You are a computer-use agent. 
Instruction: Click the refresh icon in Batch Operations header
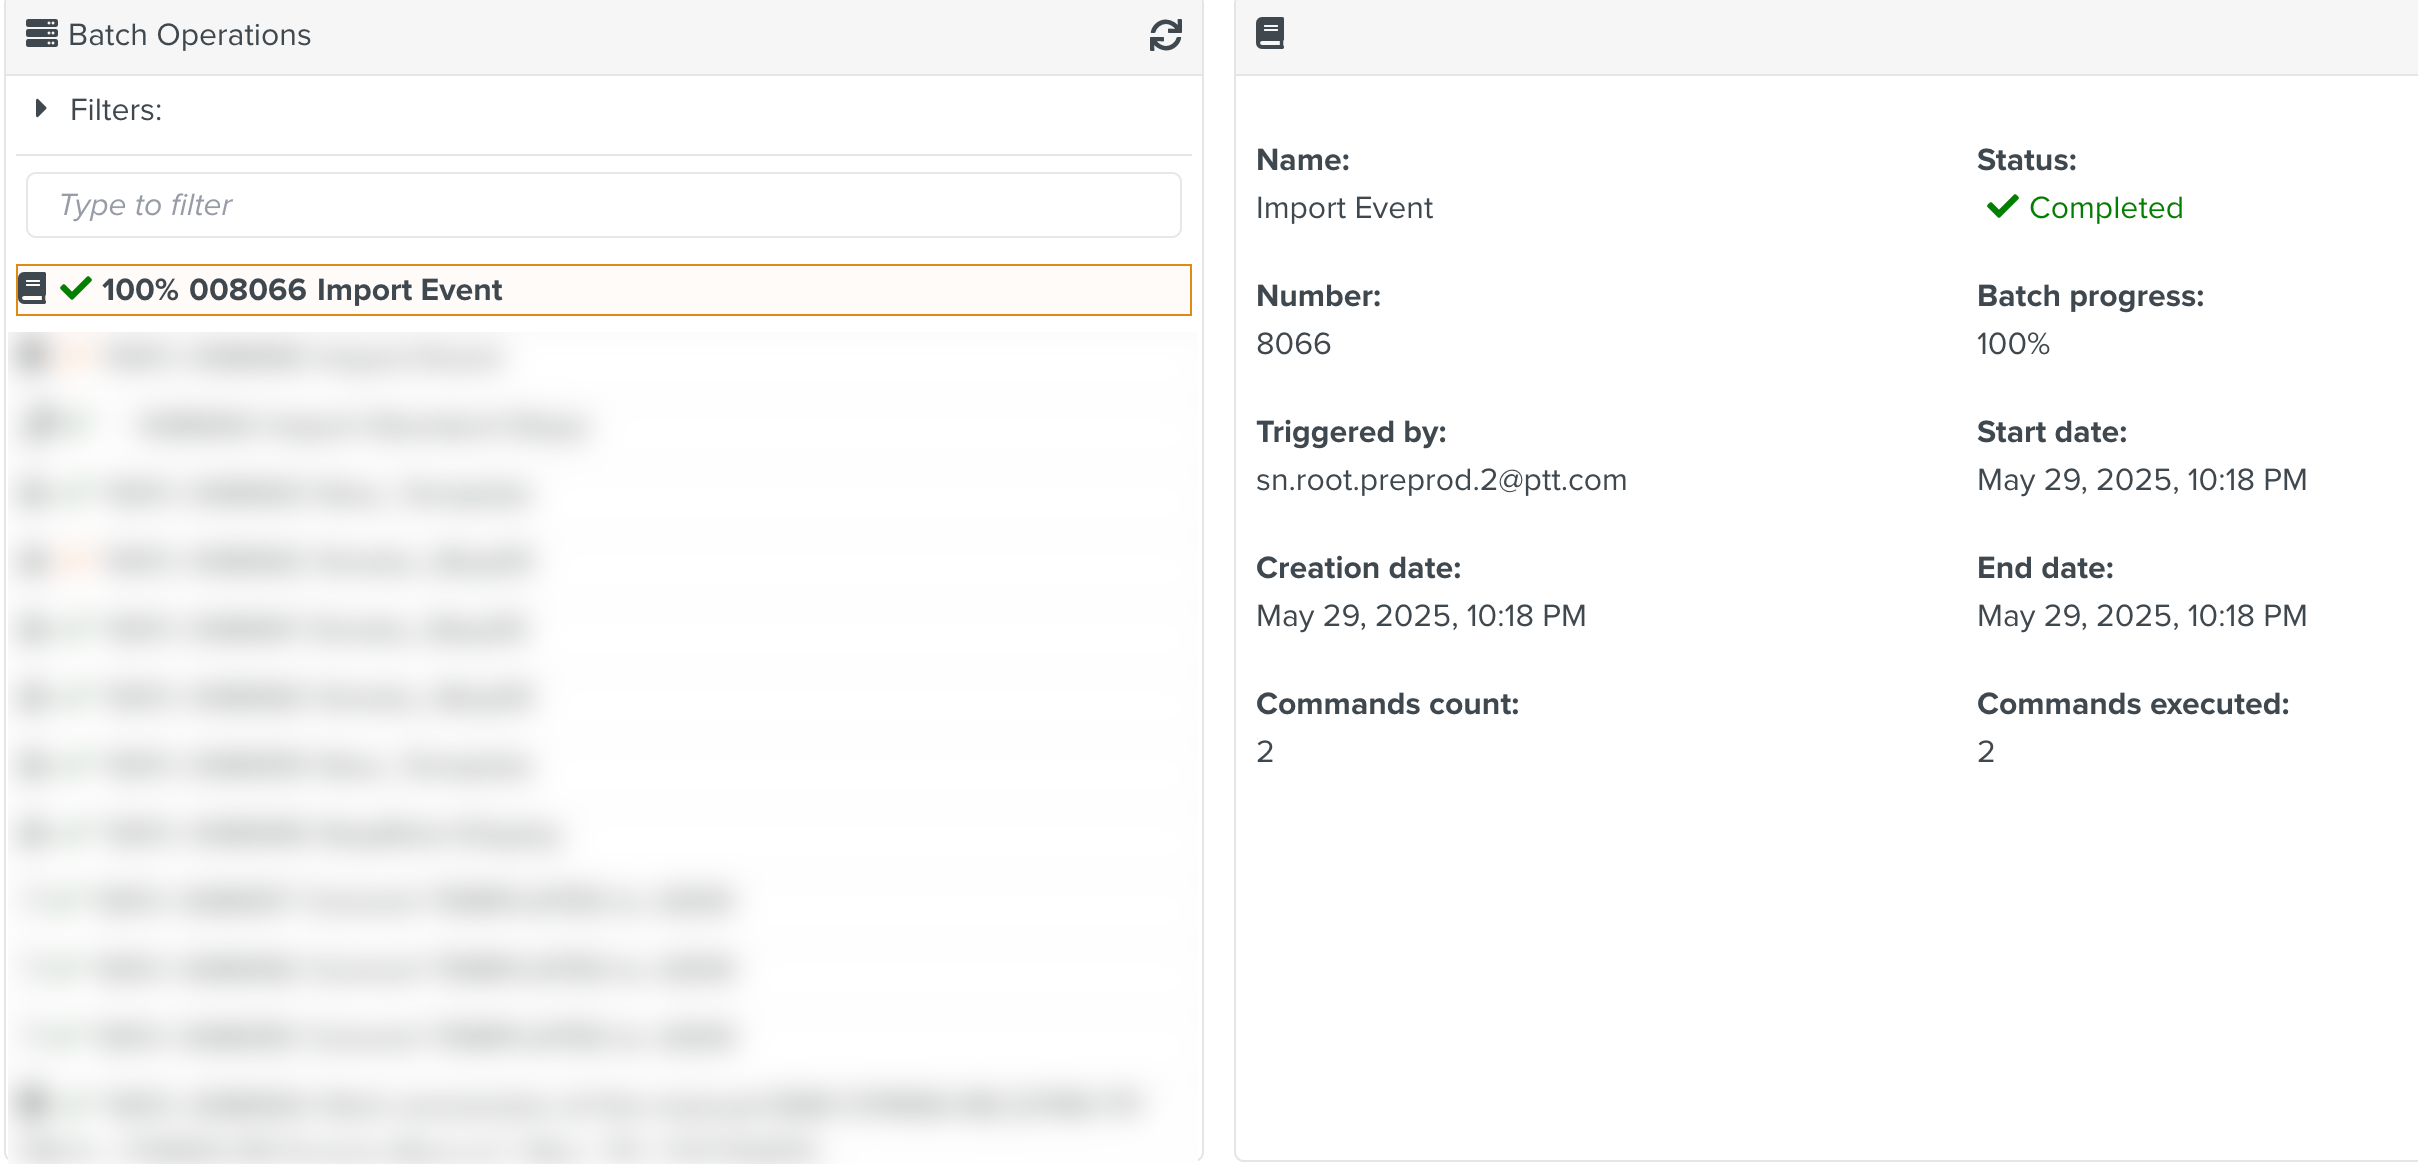coord(1165,35)
